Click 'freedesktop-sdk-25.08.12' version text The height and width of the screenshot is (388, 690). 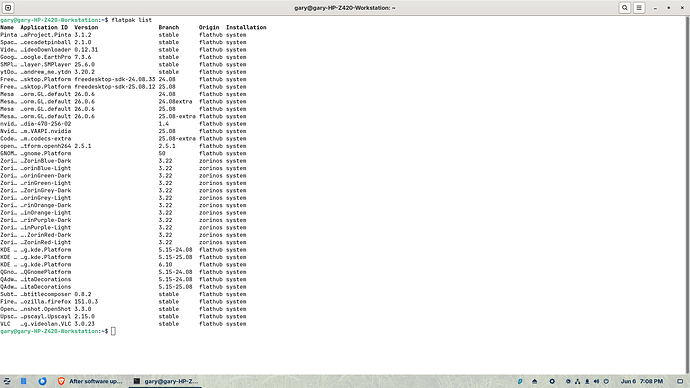pyautogui.click(x=114, y=87)
